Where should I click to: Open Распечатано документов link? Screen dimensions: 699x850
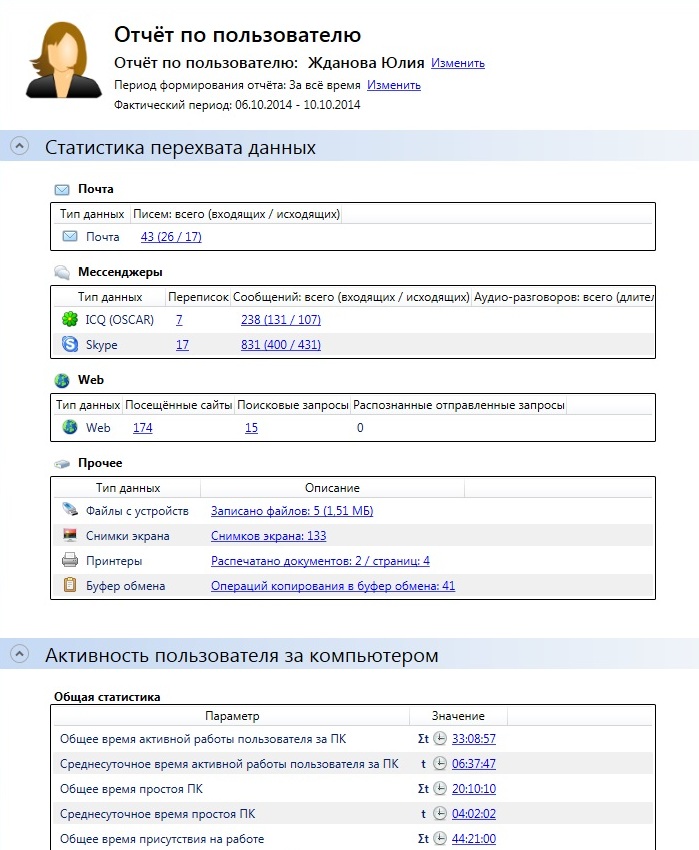(320, 561)
